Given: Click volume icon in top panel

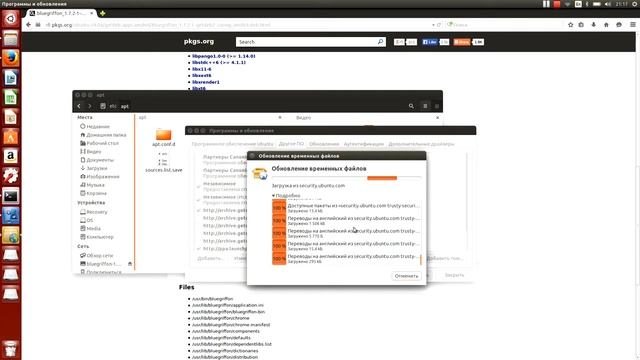Looking at the screenshot, I should tap(608, 4).
